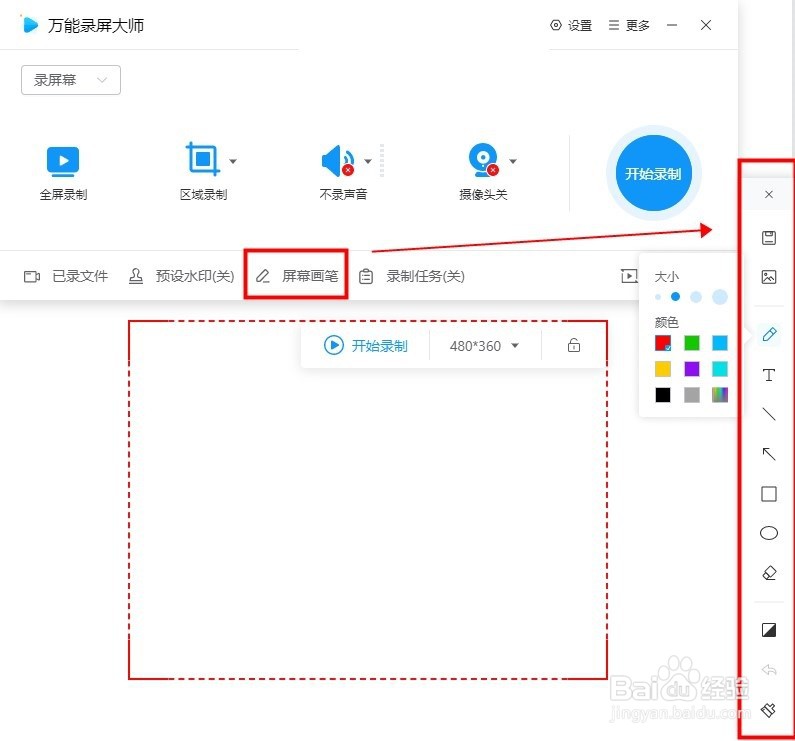Click the black-white contrast square icon

tap(769, 630)
